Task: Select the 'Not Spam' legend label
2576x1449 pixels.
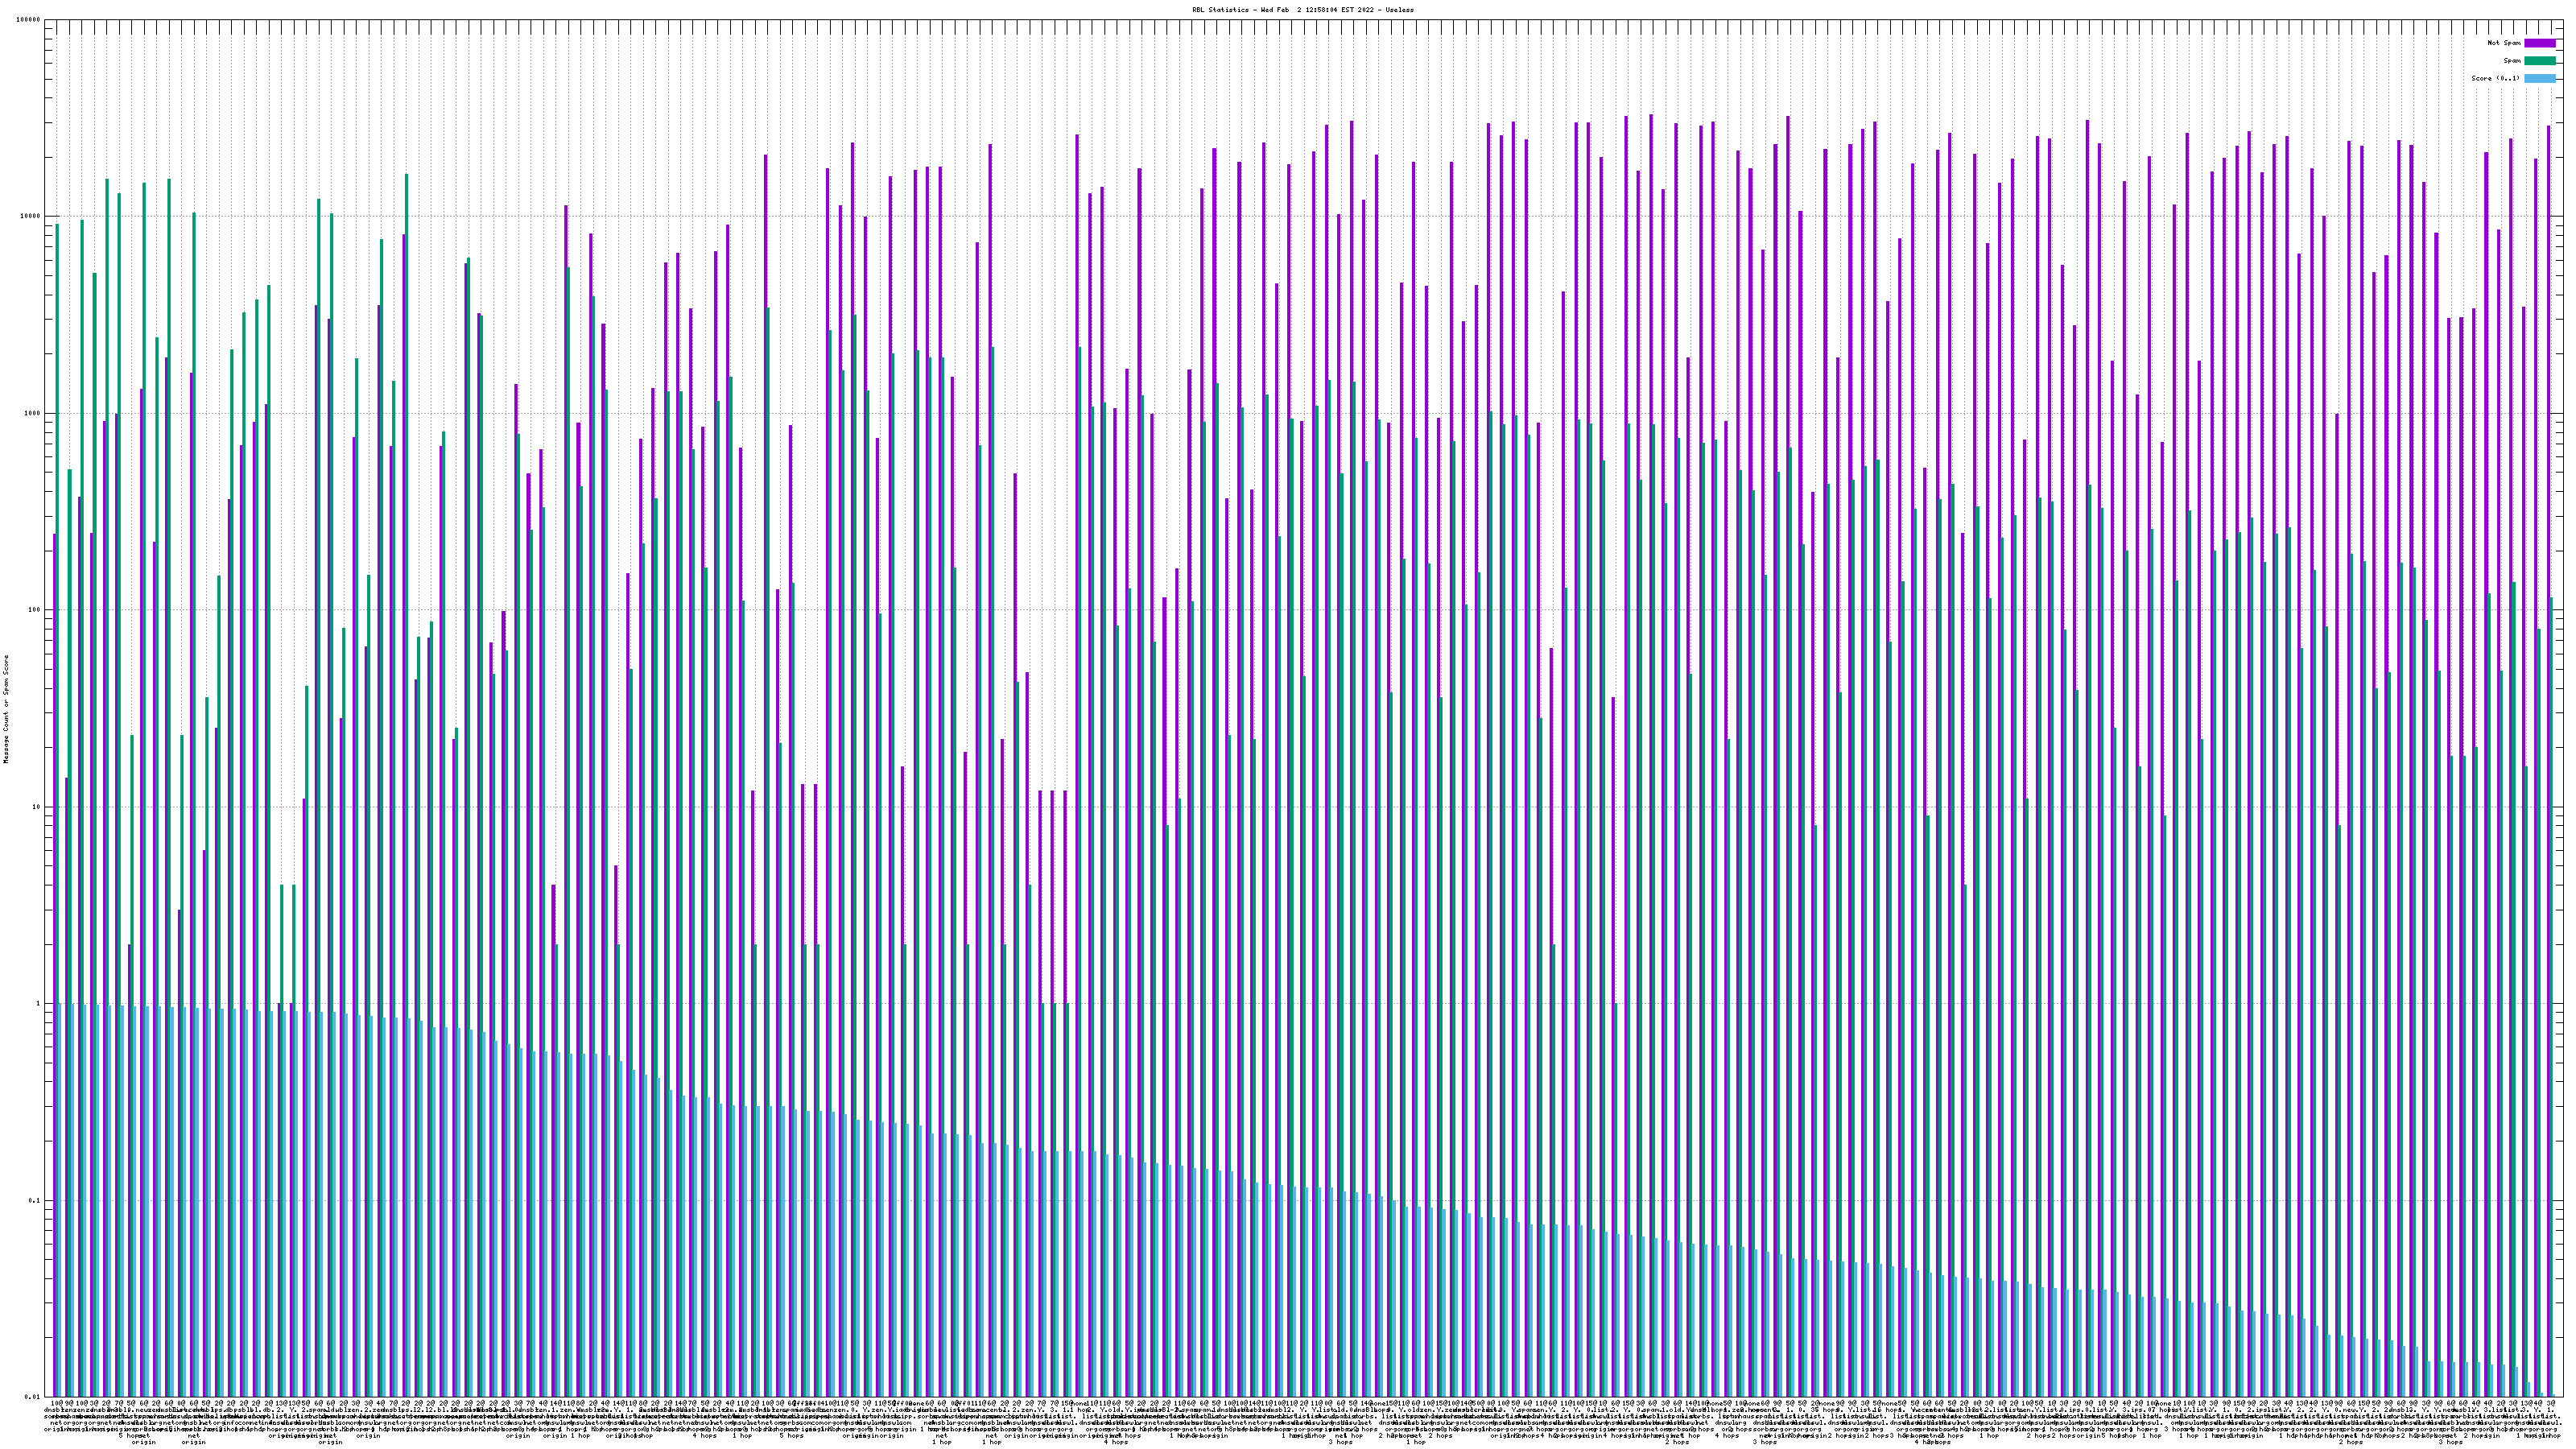Action: point(2504,43)
